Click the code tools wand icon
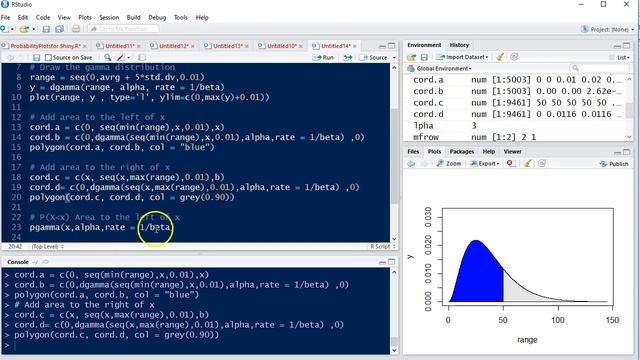This screenshot has width=640, height=360. pos(121,58)
